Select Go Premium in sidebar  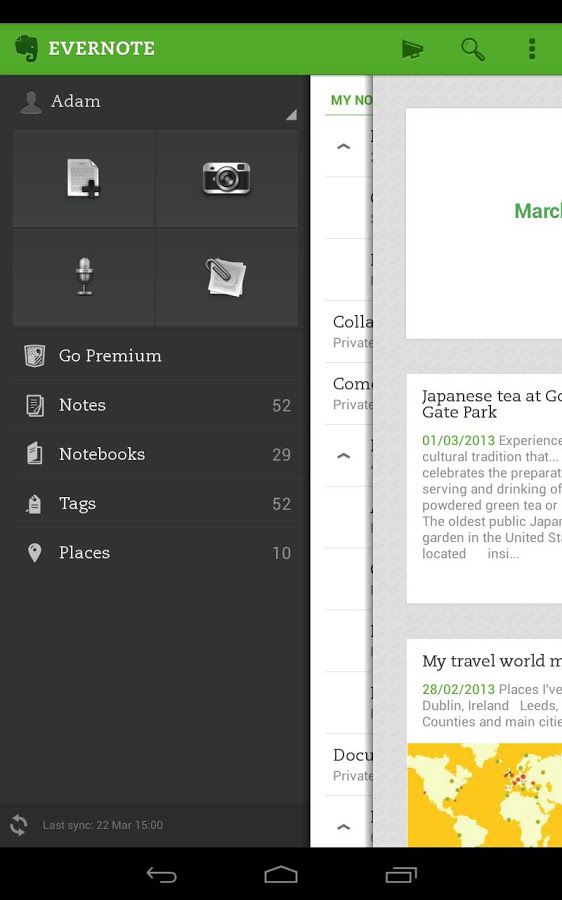click(x=155, y=356)
